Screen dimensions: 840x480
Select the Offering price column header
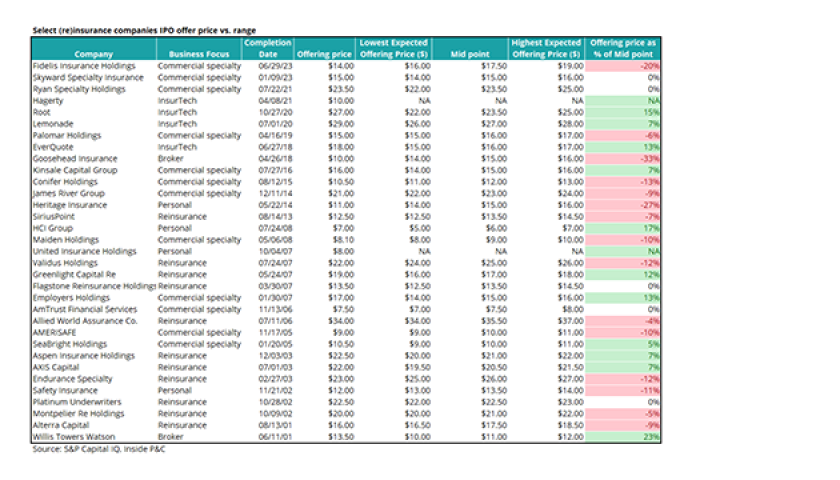tap(324, 54)
